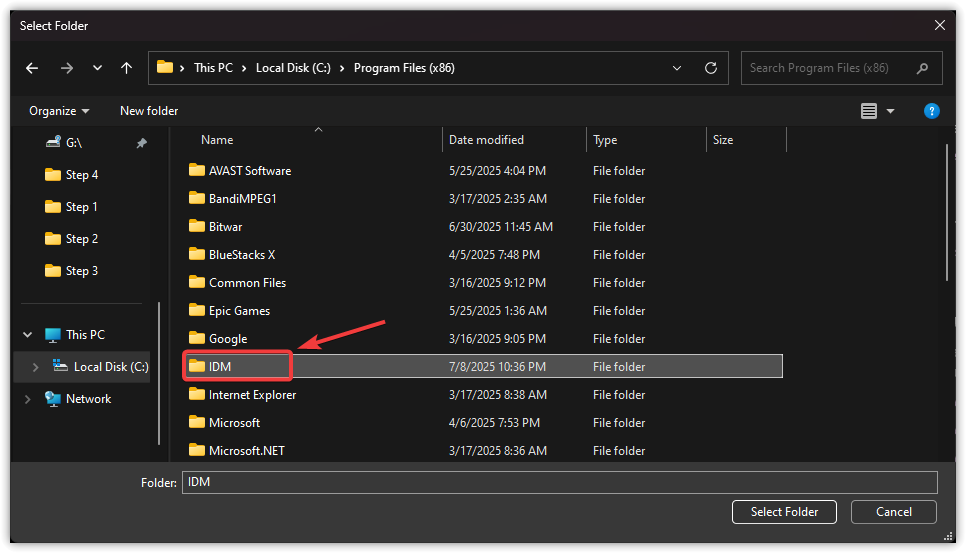This screenshot has height=553, width=966.
Task: Select This PC in the navigation pane
Action: tap(85, 335)
